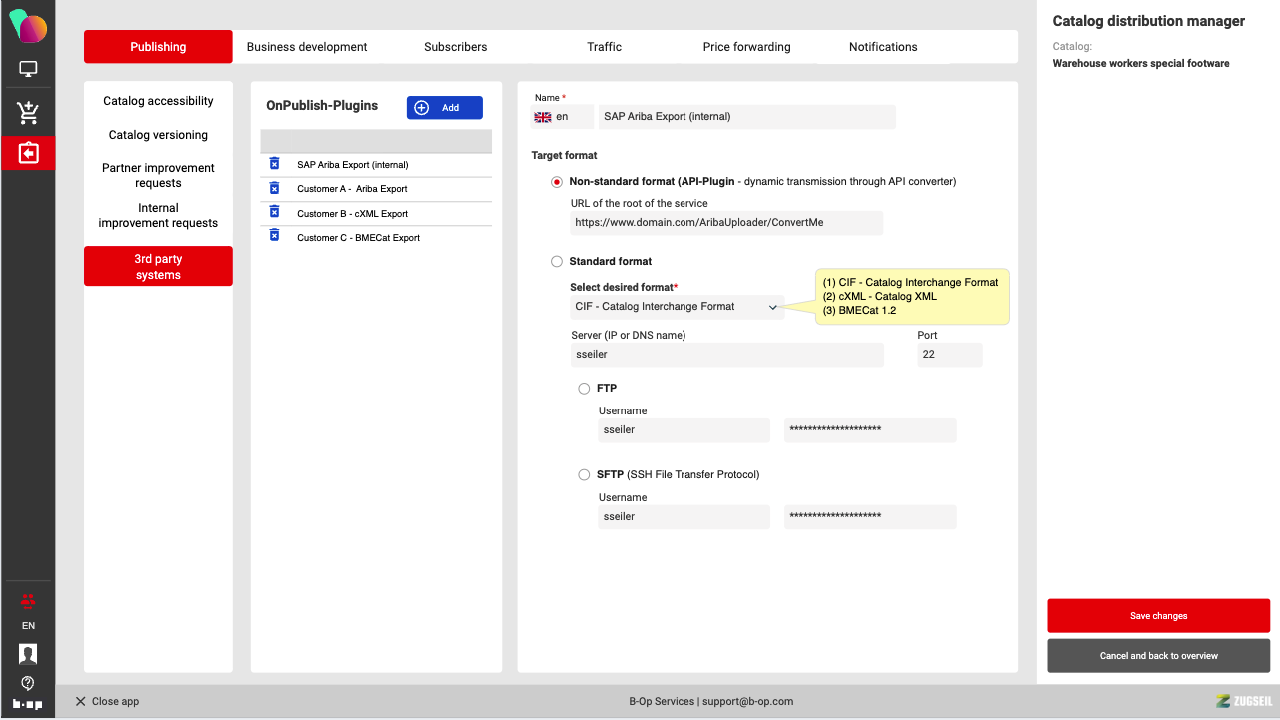Image resolution: width=1280 pixels, height=720 pixels.
Task: Select the Standard format radio button
Action: [557, 262]
